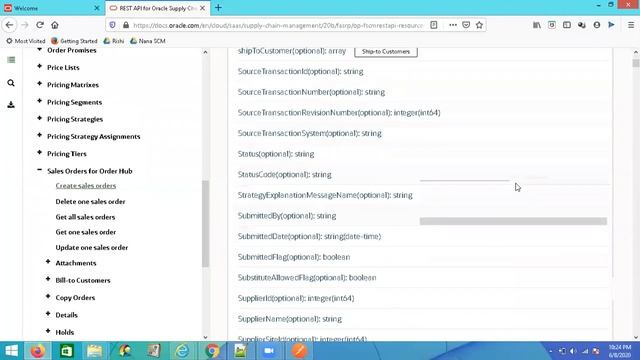640x360 pixels.
Task: Close the REST API for Oracle tab
Action: click(202, 8)
